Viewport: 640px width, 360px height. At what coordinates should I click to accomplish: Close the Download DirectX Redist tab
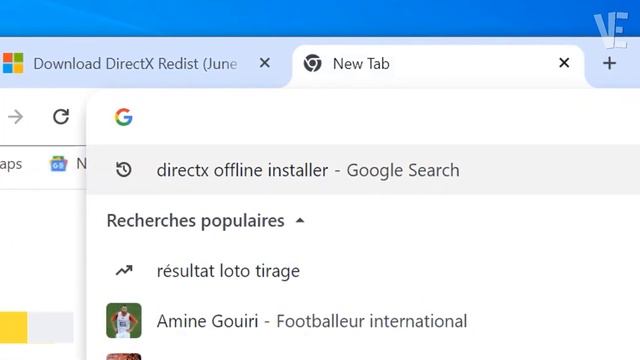[264, 63]
